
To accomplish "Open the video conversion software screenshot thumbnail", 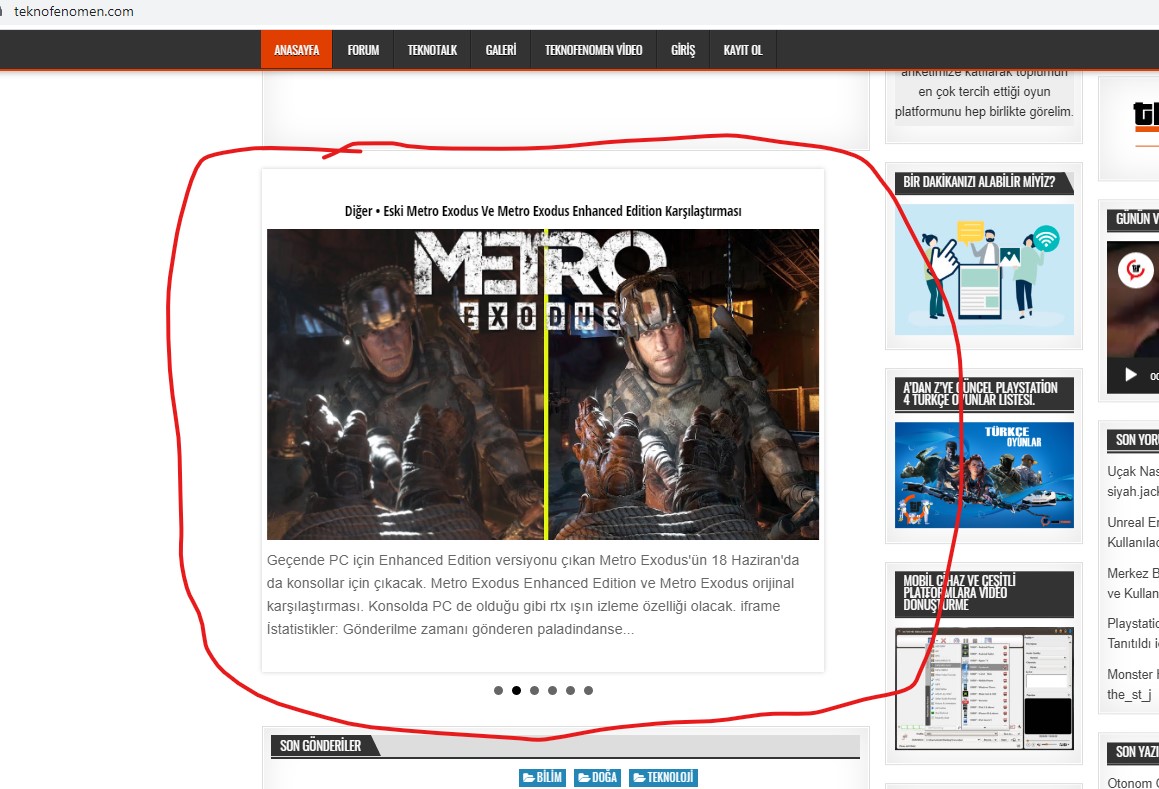I will coord(984,688).
